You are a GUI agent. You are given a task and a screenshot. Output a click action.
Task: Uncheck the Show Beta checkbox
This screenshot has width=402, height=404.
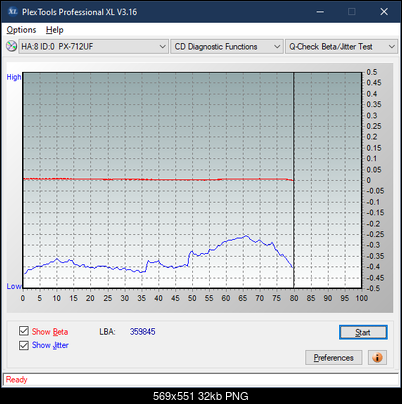[x=23, y=331]
